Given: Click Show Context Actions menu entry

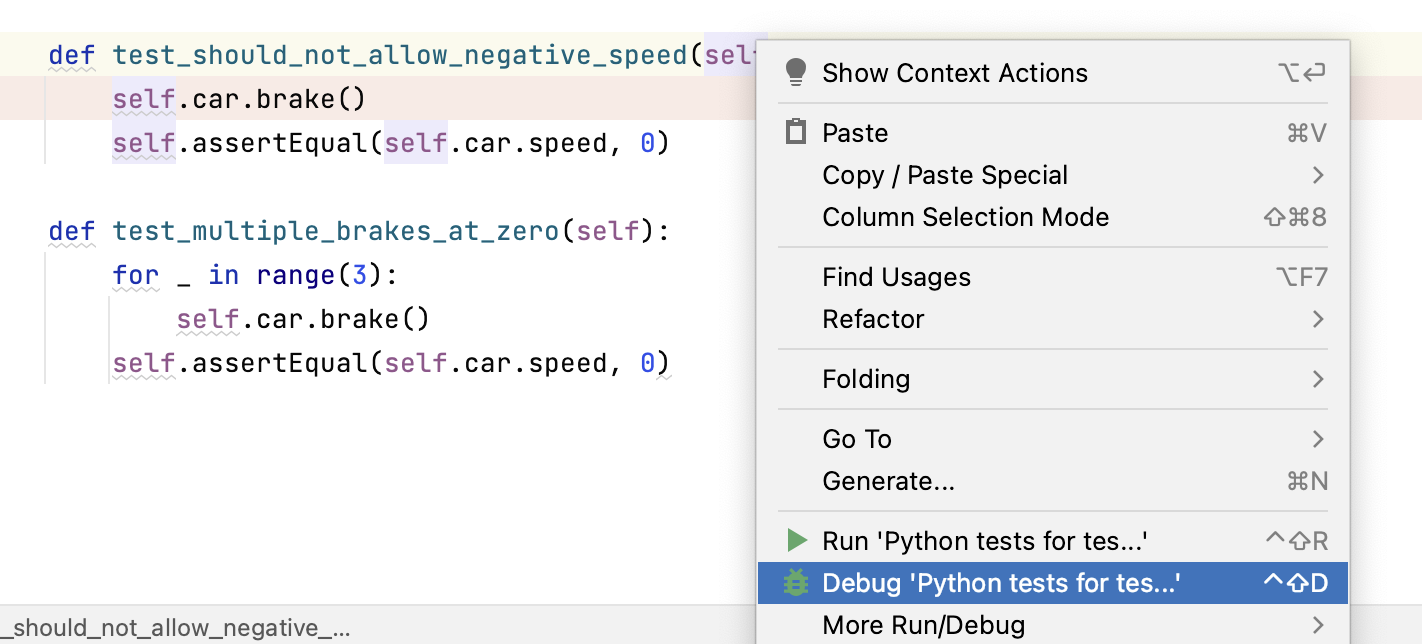Looking at the screenshot, I should click(955, 72).
